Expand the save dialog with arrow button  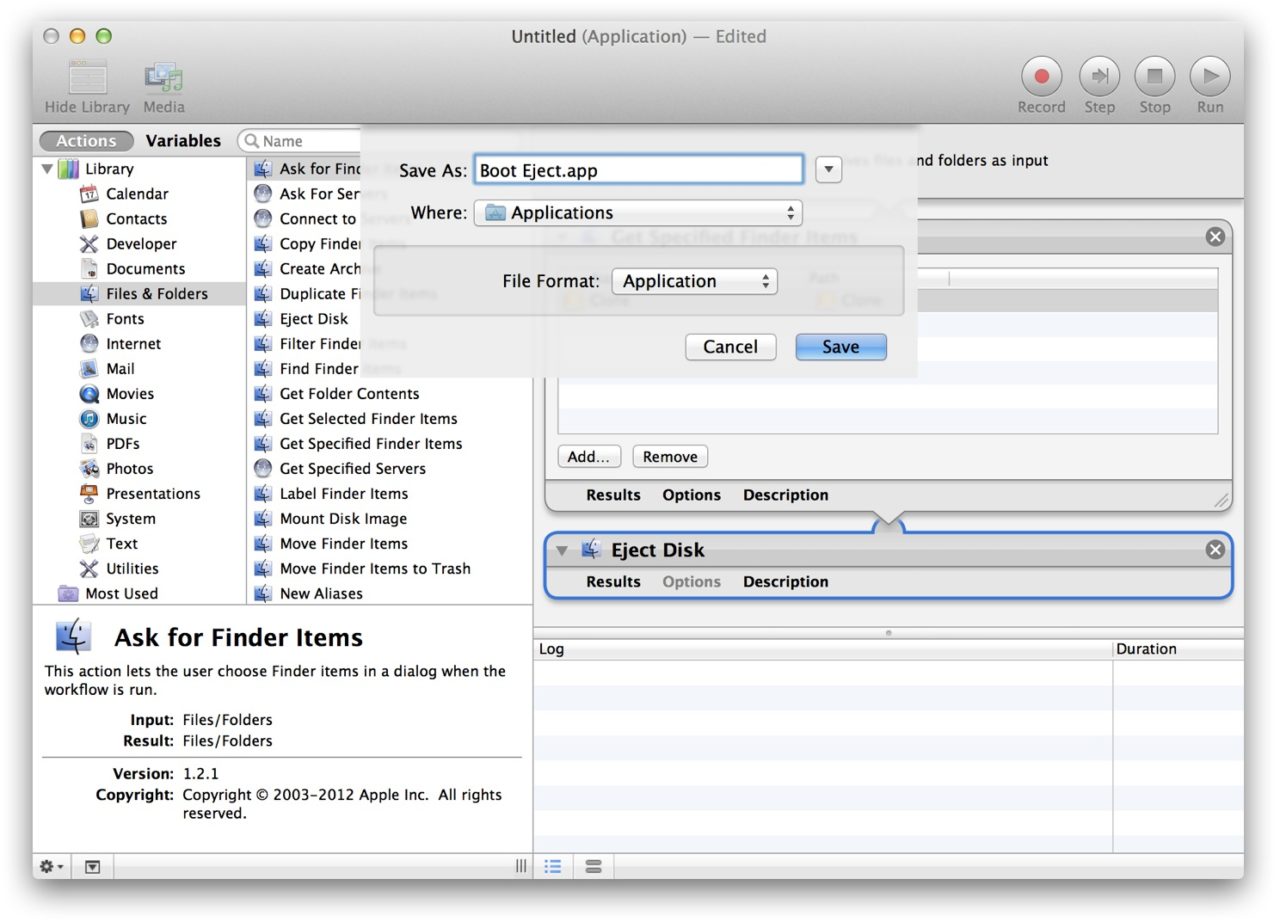[x=828, y=170]
